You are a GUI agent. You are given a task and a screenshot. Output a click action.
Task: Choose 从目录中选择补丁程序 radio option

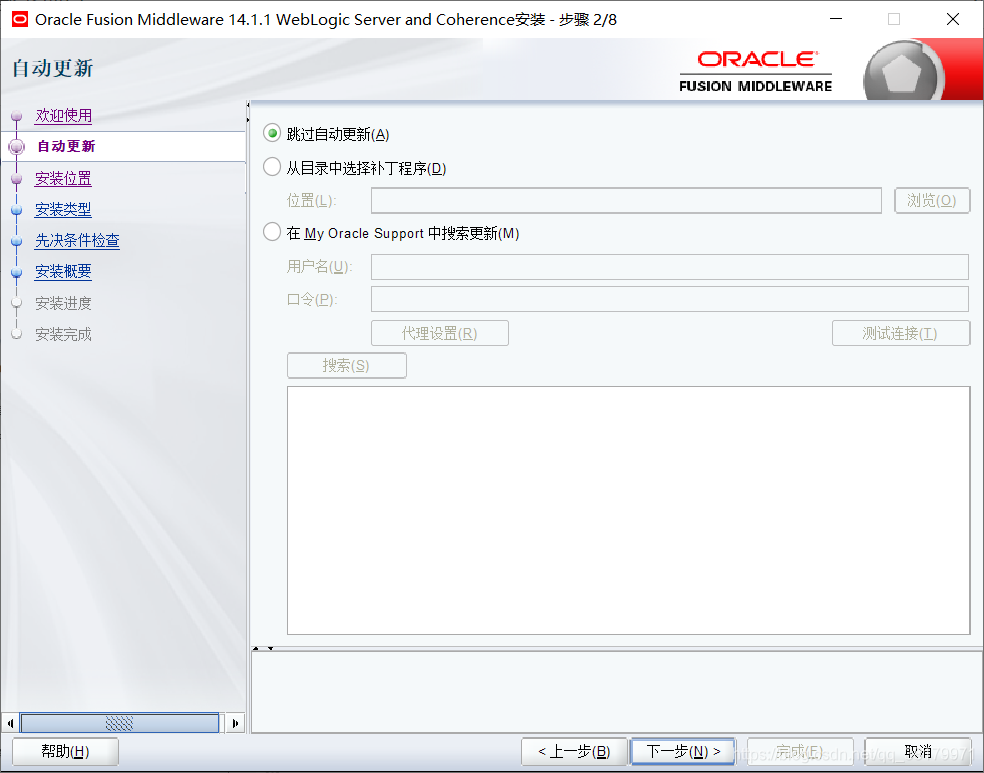[x=272, y=167]
